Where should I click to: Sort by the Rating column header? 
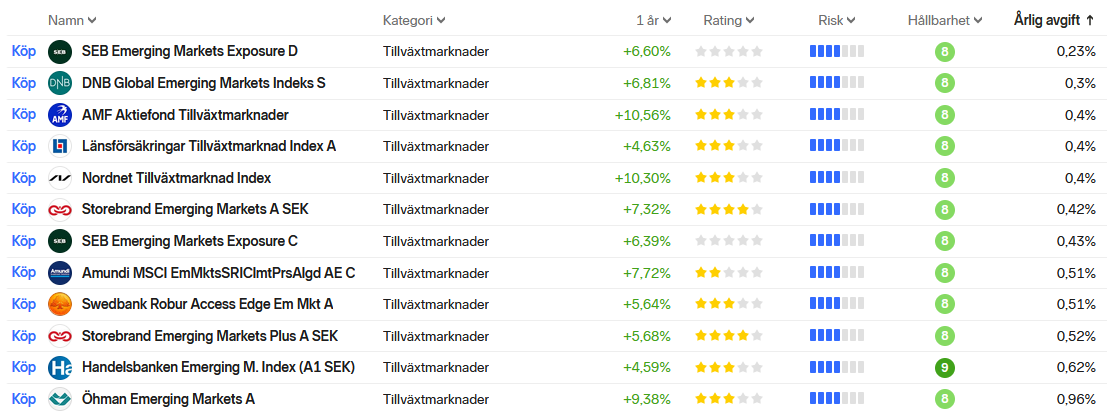729,20
